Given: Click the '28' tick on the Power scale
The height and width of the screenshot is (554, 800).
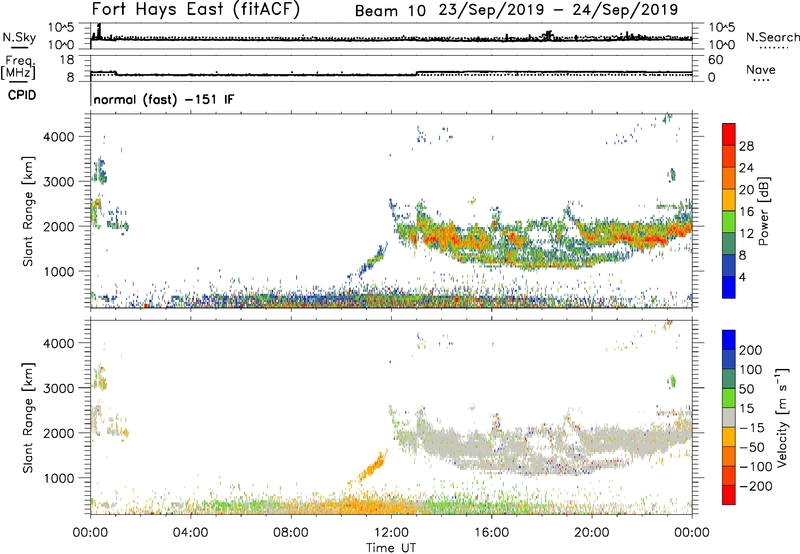Looking at the screenshot, I should (x=746, y=146).
